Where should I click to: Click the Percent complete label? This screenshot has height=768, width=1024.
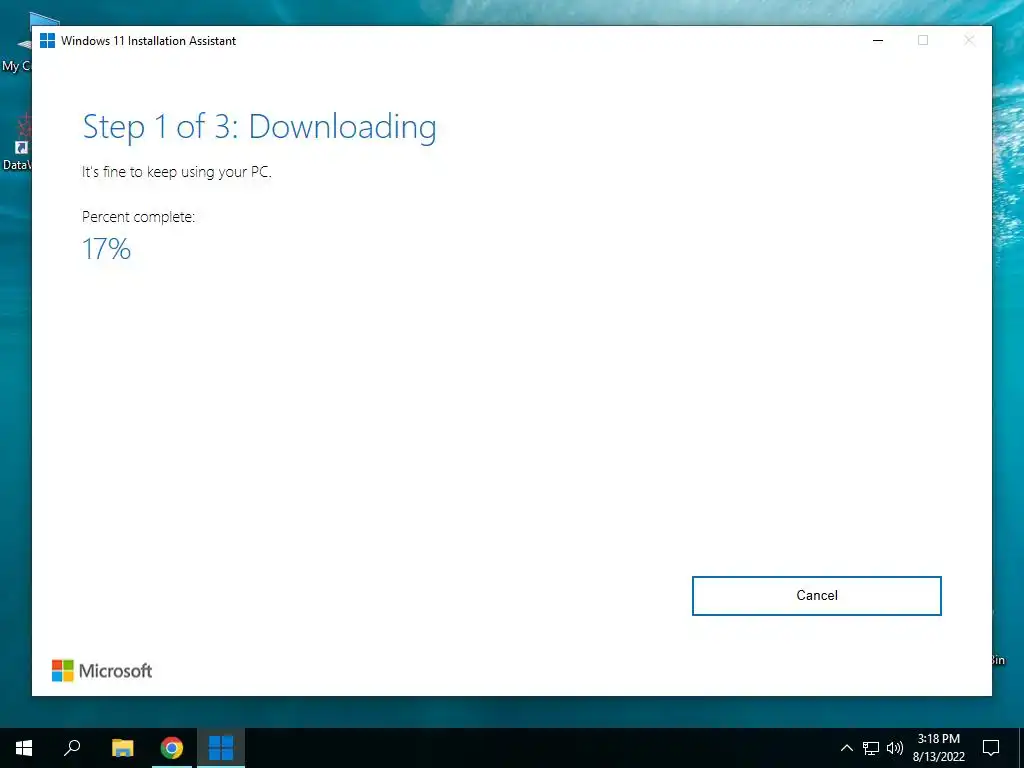pos(138,217)
